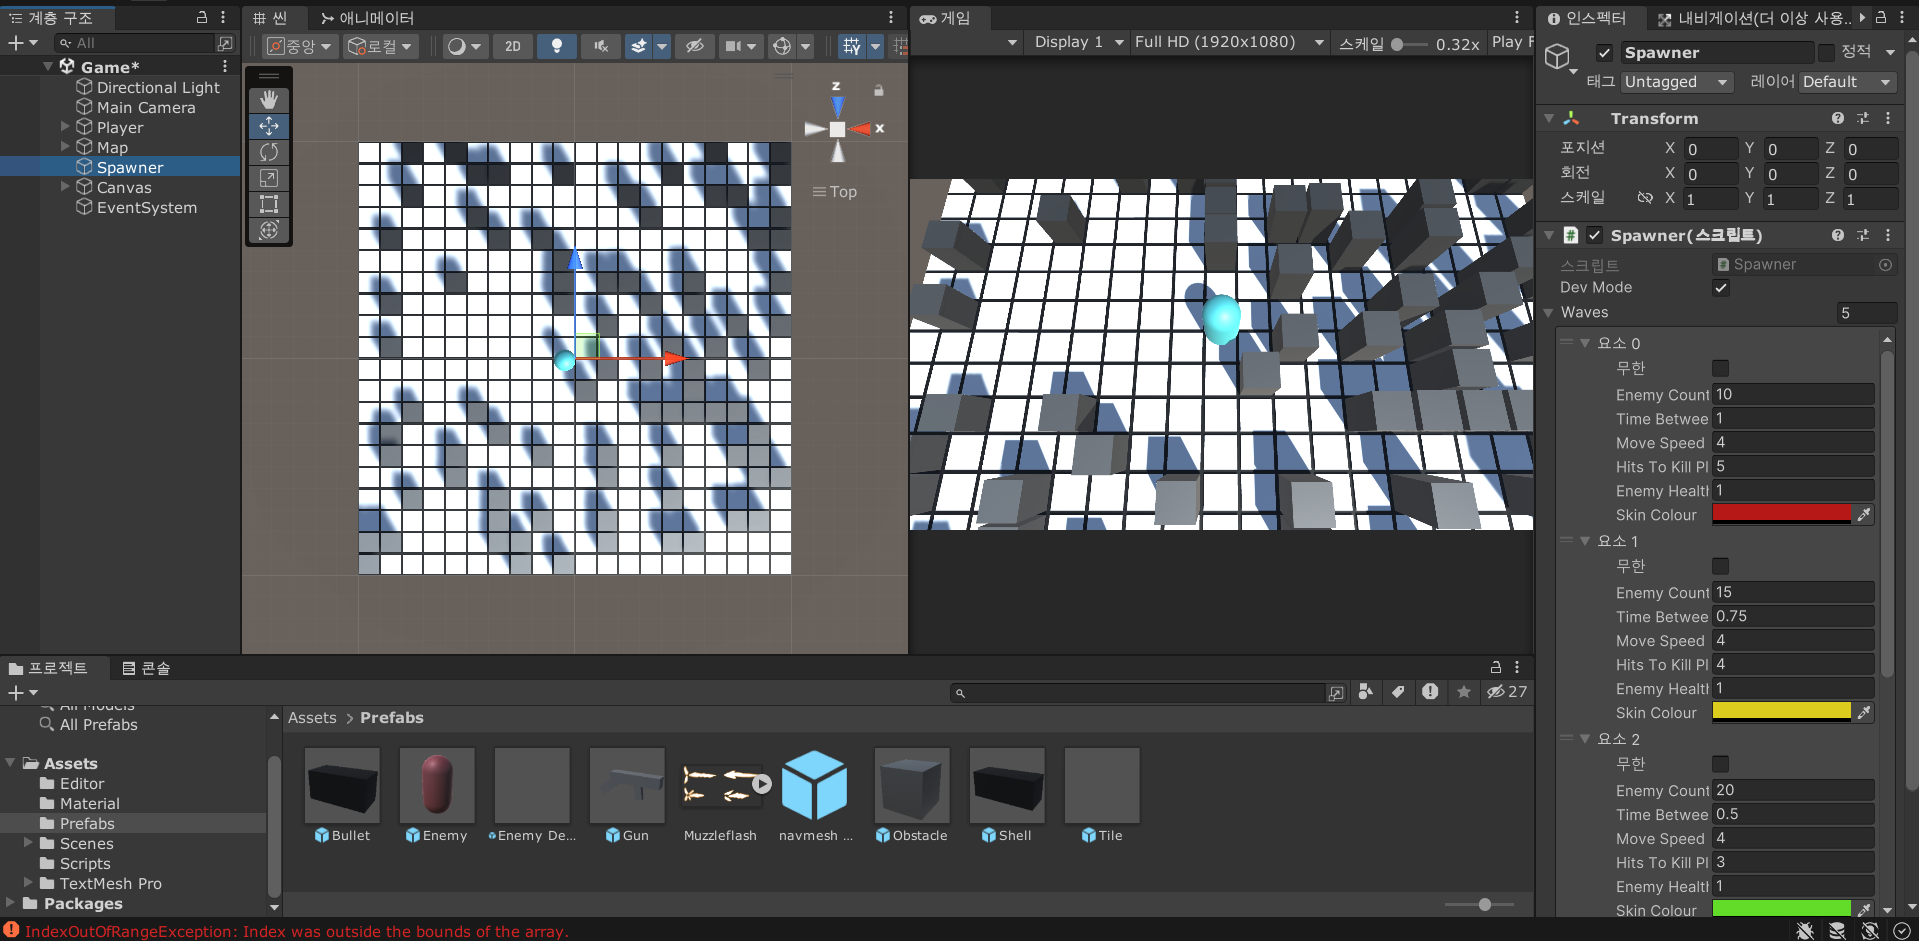Screen dimensions: 1919x941
Task: Expand the Map object in Hierarchy
Action: coord(65,147)
